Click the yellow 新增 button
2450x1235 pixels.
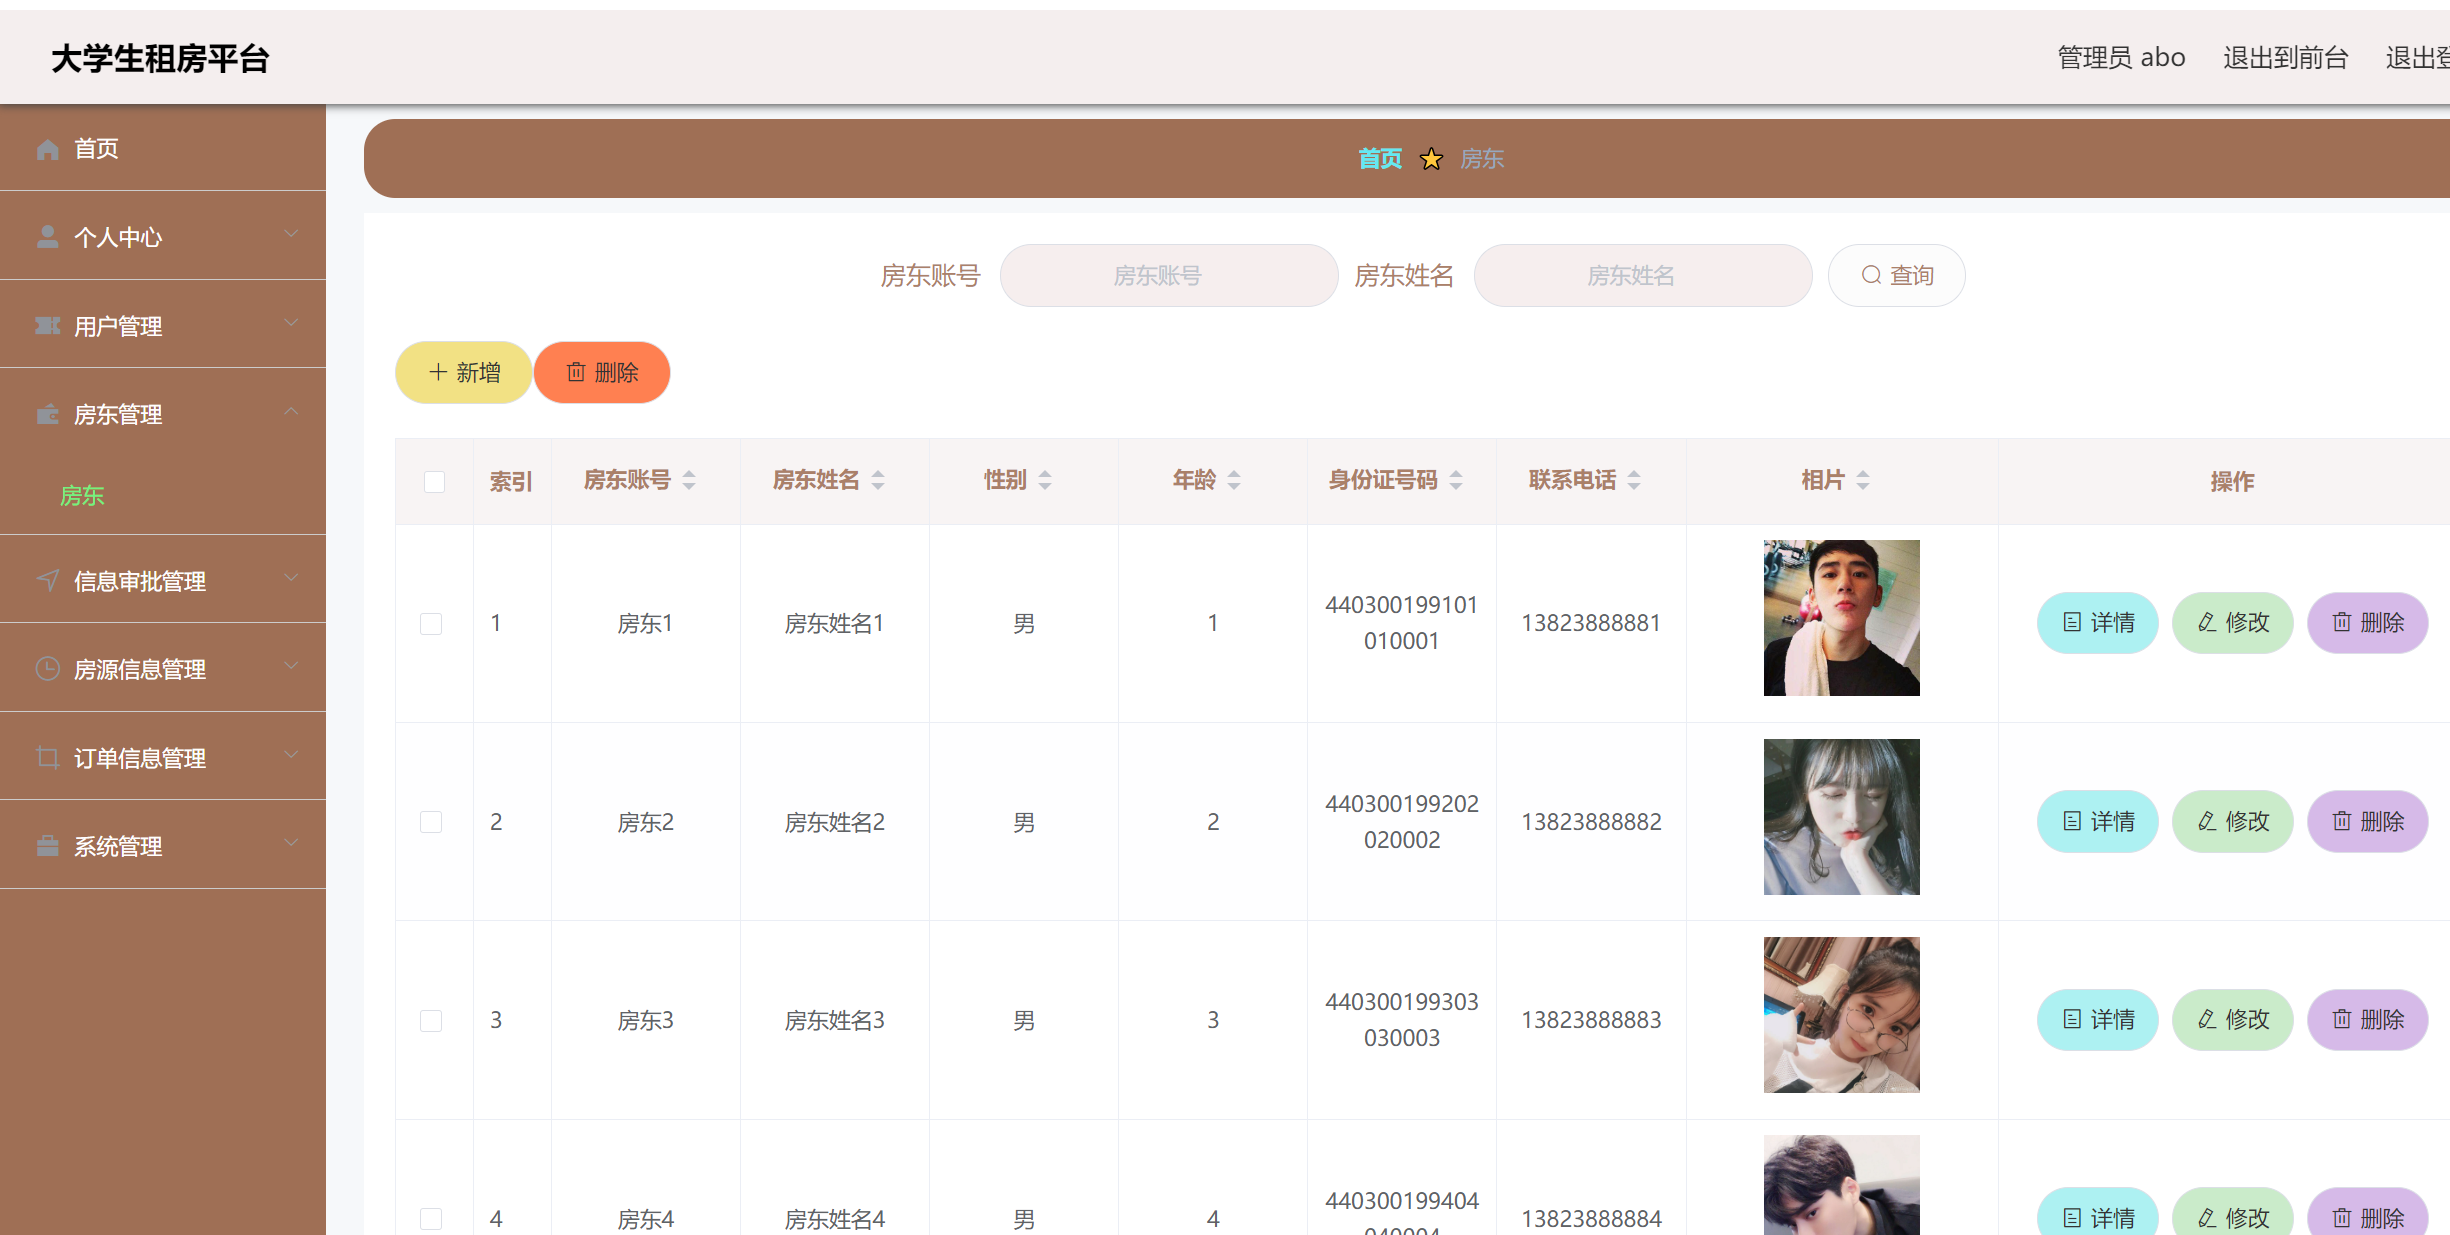[464, 373]
